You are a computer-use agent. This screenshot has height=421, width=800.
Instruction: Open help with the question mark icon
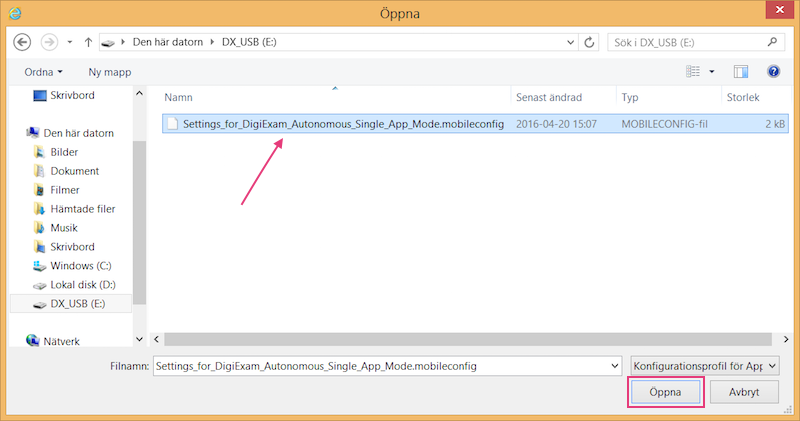pos(773,71)
